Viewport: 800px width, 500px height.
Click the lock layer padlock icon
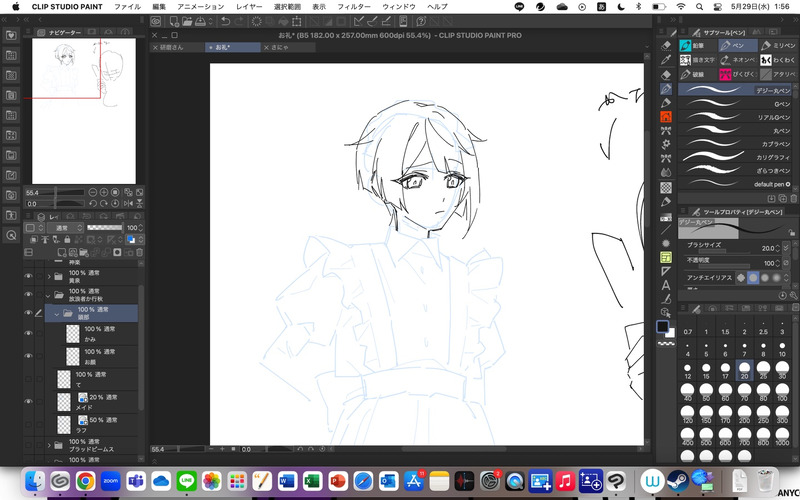(67, 239)
